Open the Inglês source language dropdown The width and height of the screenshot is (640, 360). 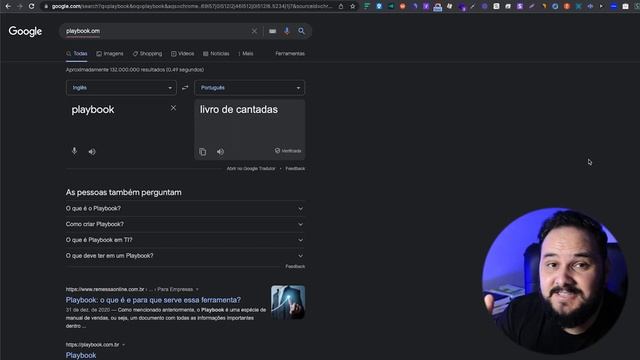click(121, 88)
